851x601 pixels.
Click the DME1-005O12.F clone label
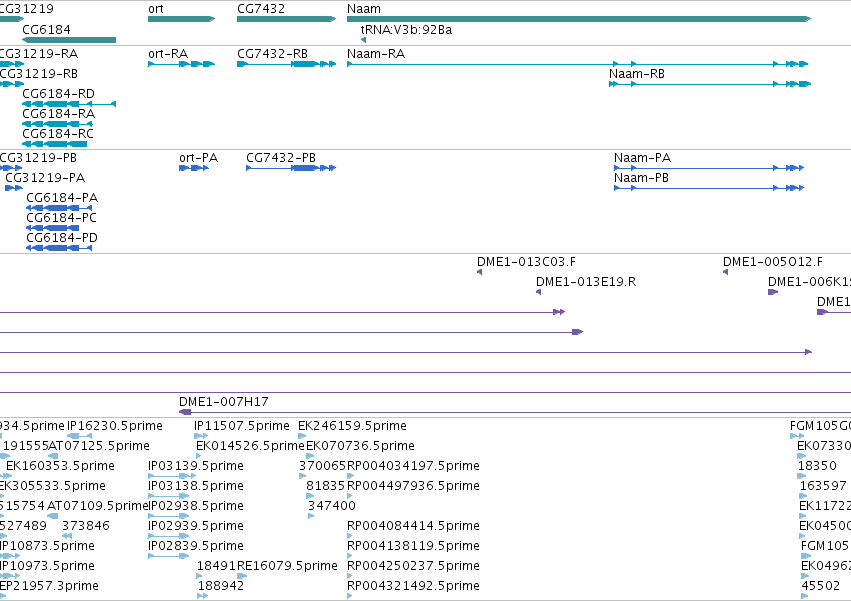pos(773,262)
